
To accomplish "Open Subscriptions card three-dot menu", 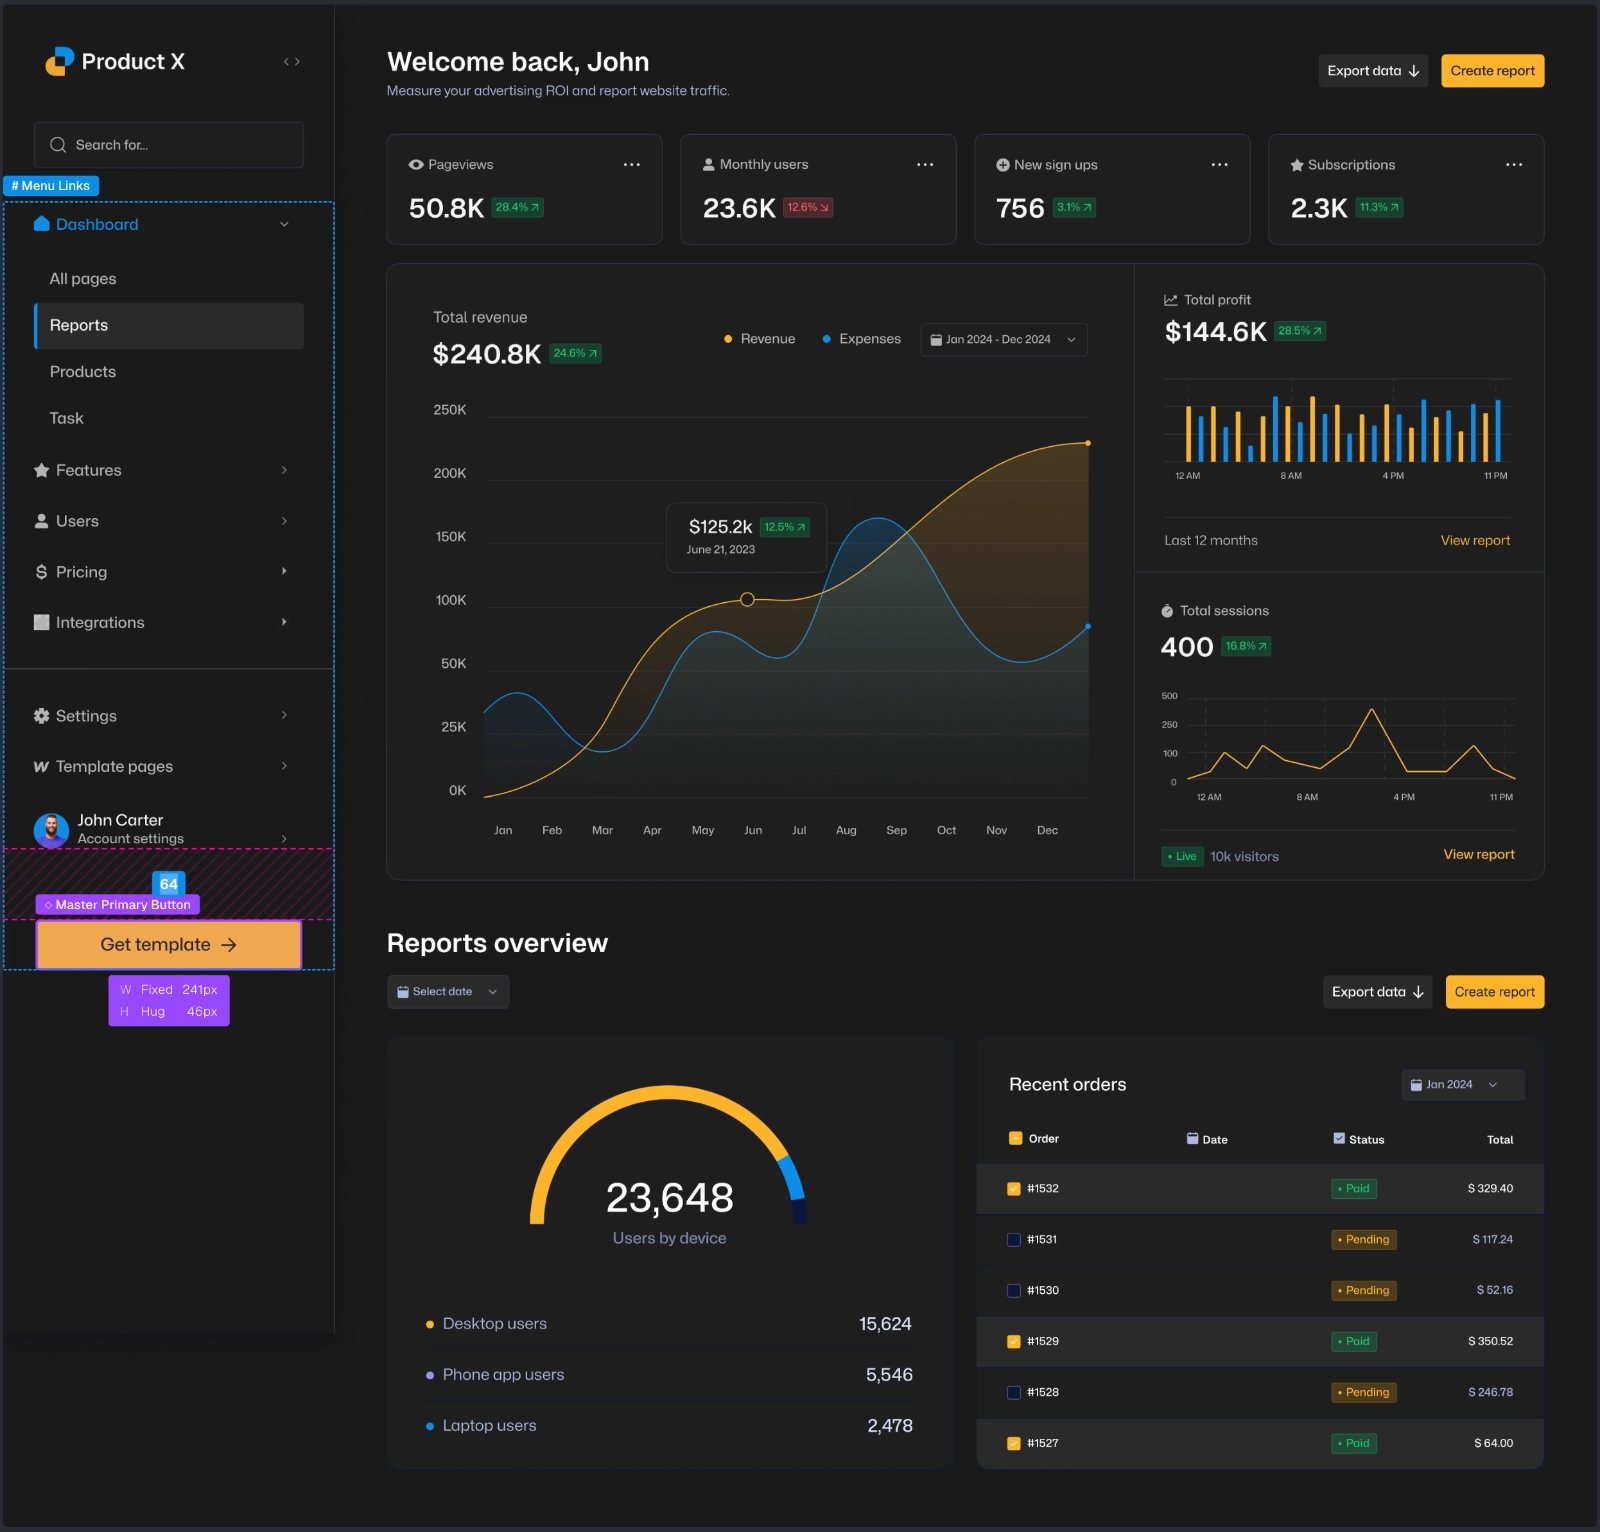I will pyautogui.click(x=1514, y=165).
